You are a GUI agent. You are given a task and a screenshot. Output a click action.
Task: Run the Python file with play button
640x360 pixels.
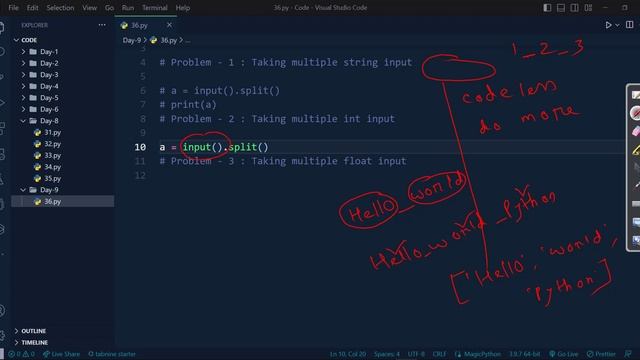tap(608, 25)
